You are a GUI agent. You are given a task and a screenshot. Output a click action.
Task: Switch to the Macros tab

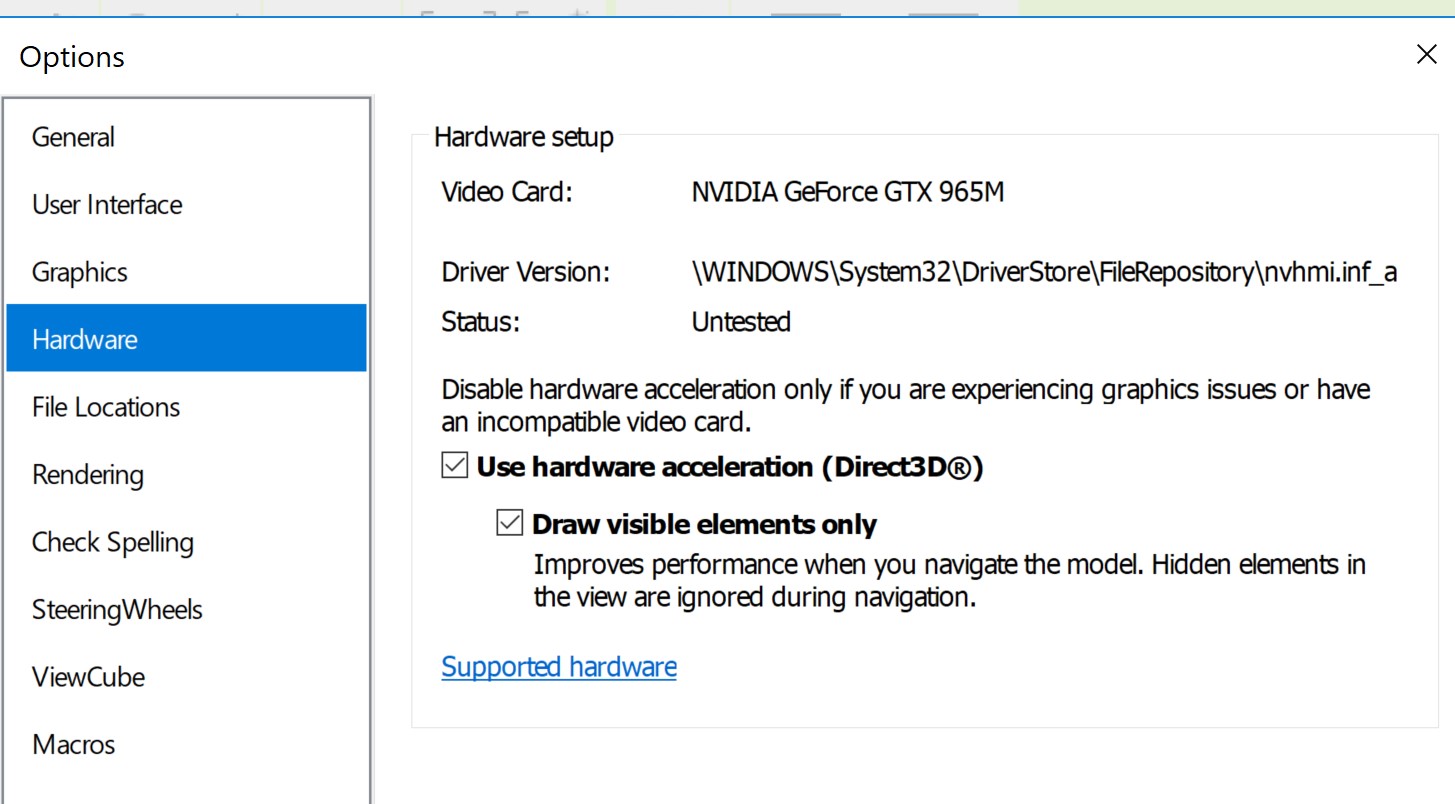click(73, 745)
